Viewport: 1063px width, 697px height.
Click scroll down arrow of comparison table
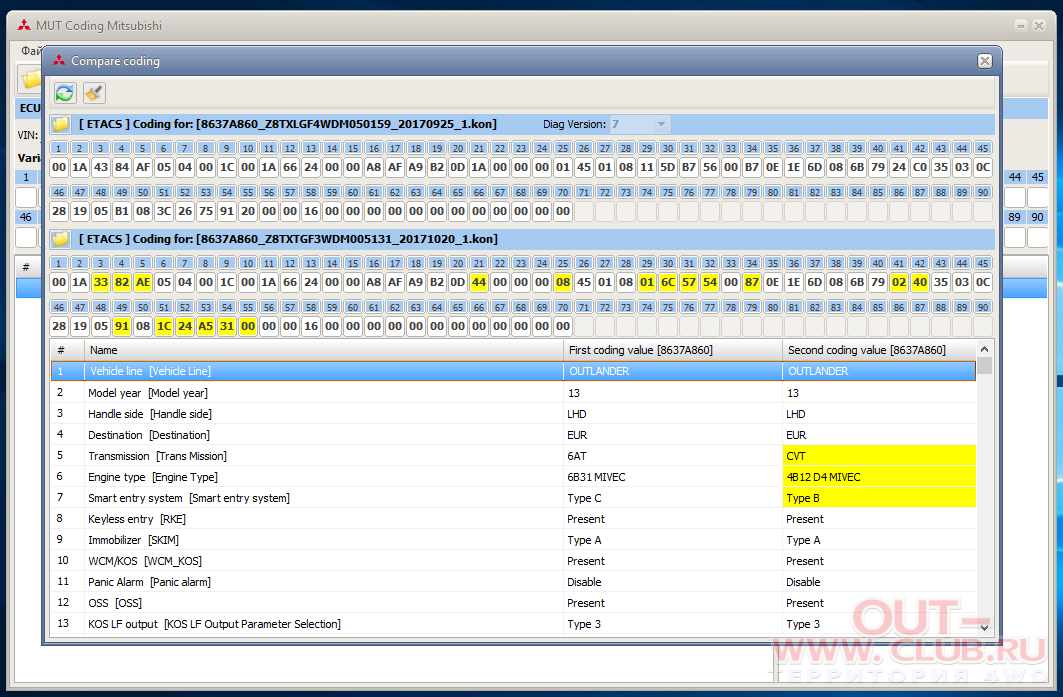pos(984,627)
